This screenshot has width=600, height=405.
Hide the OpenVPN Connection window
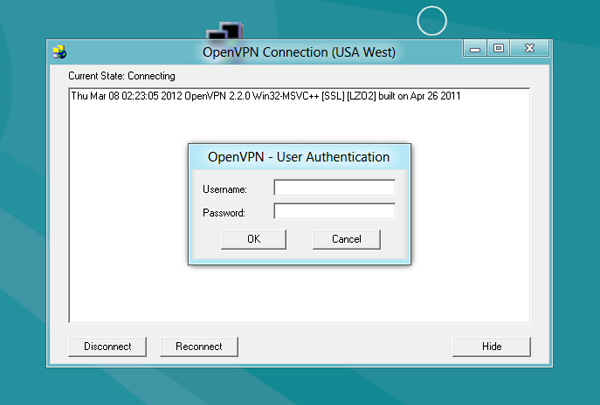coord(492,346)
